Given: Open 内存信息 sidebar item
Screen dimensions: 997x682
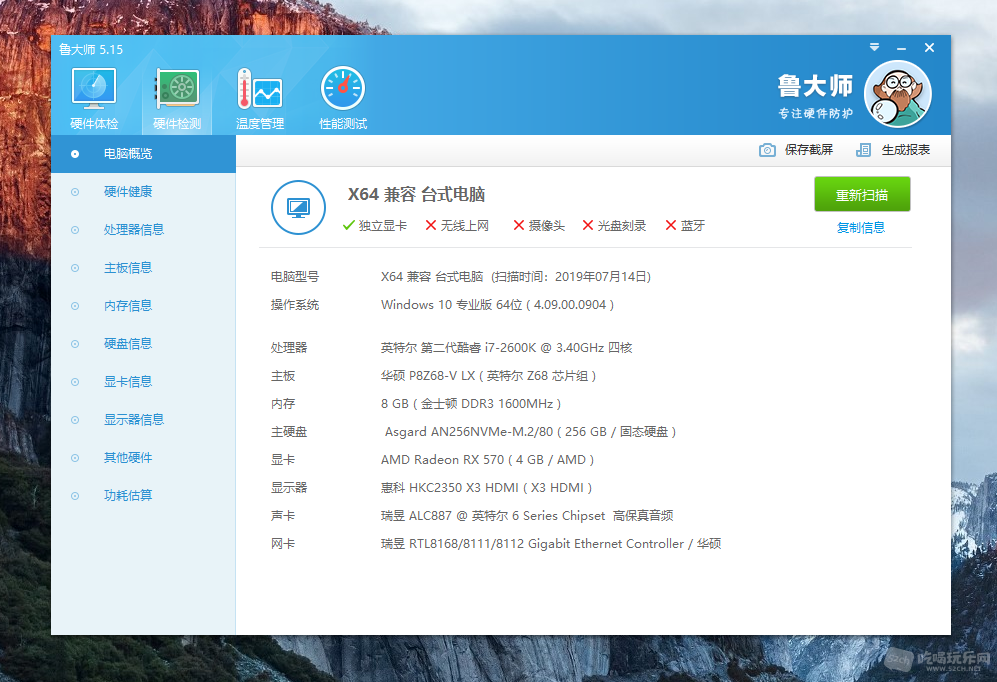Looking at the screenshot, I should click(143, 306).
